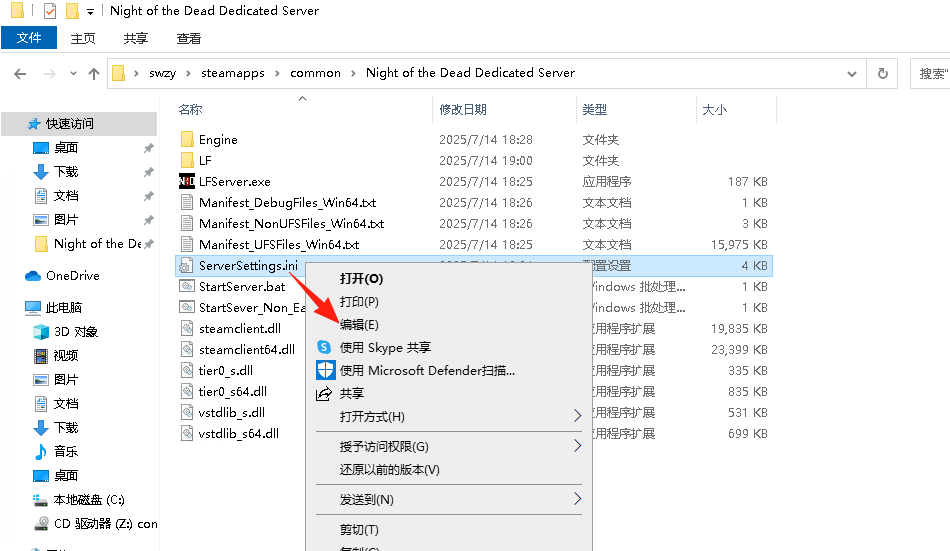Screen dimensions: 950x551
Task: Click the vstdlib_s64.dll file icon
Action: [x=187, y=433]
